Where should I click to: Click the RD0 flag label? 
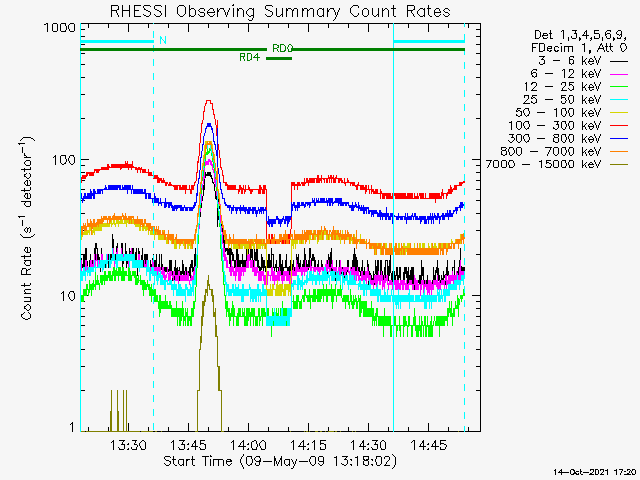(x=283, y=49)
